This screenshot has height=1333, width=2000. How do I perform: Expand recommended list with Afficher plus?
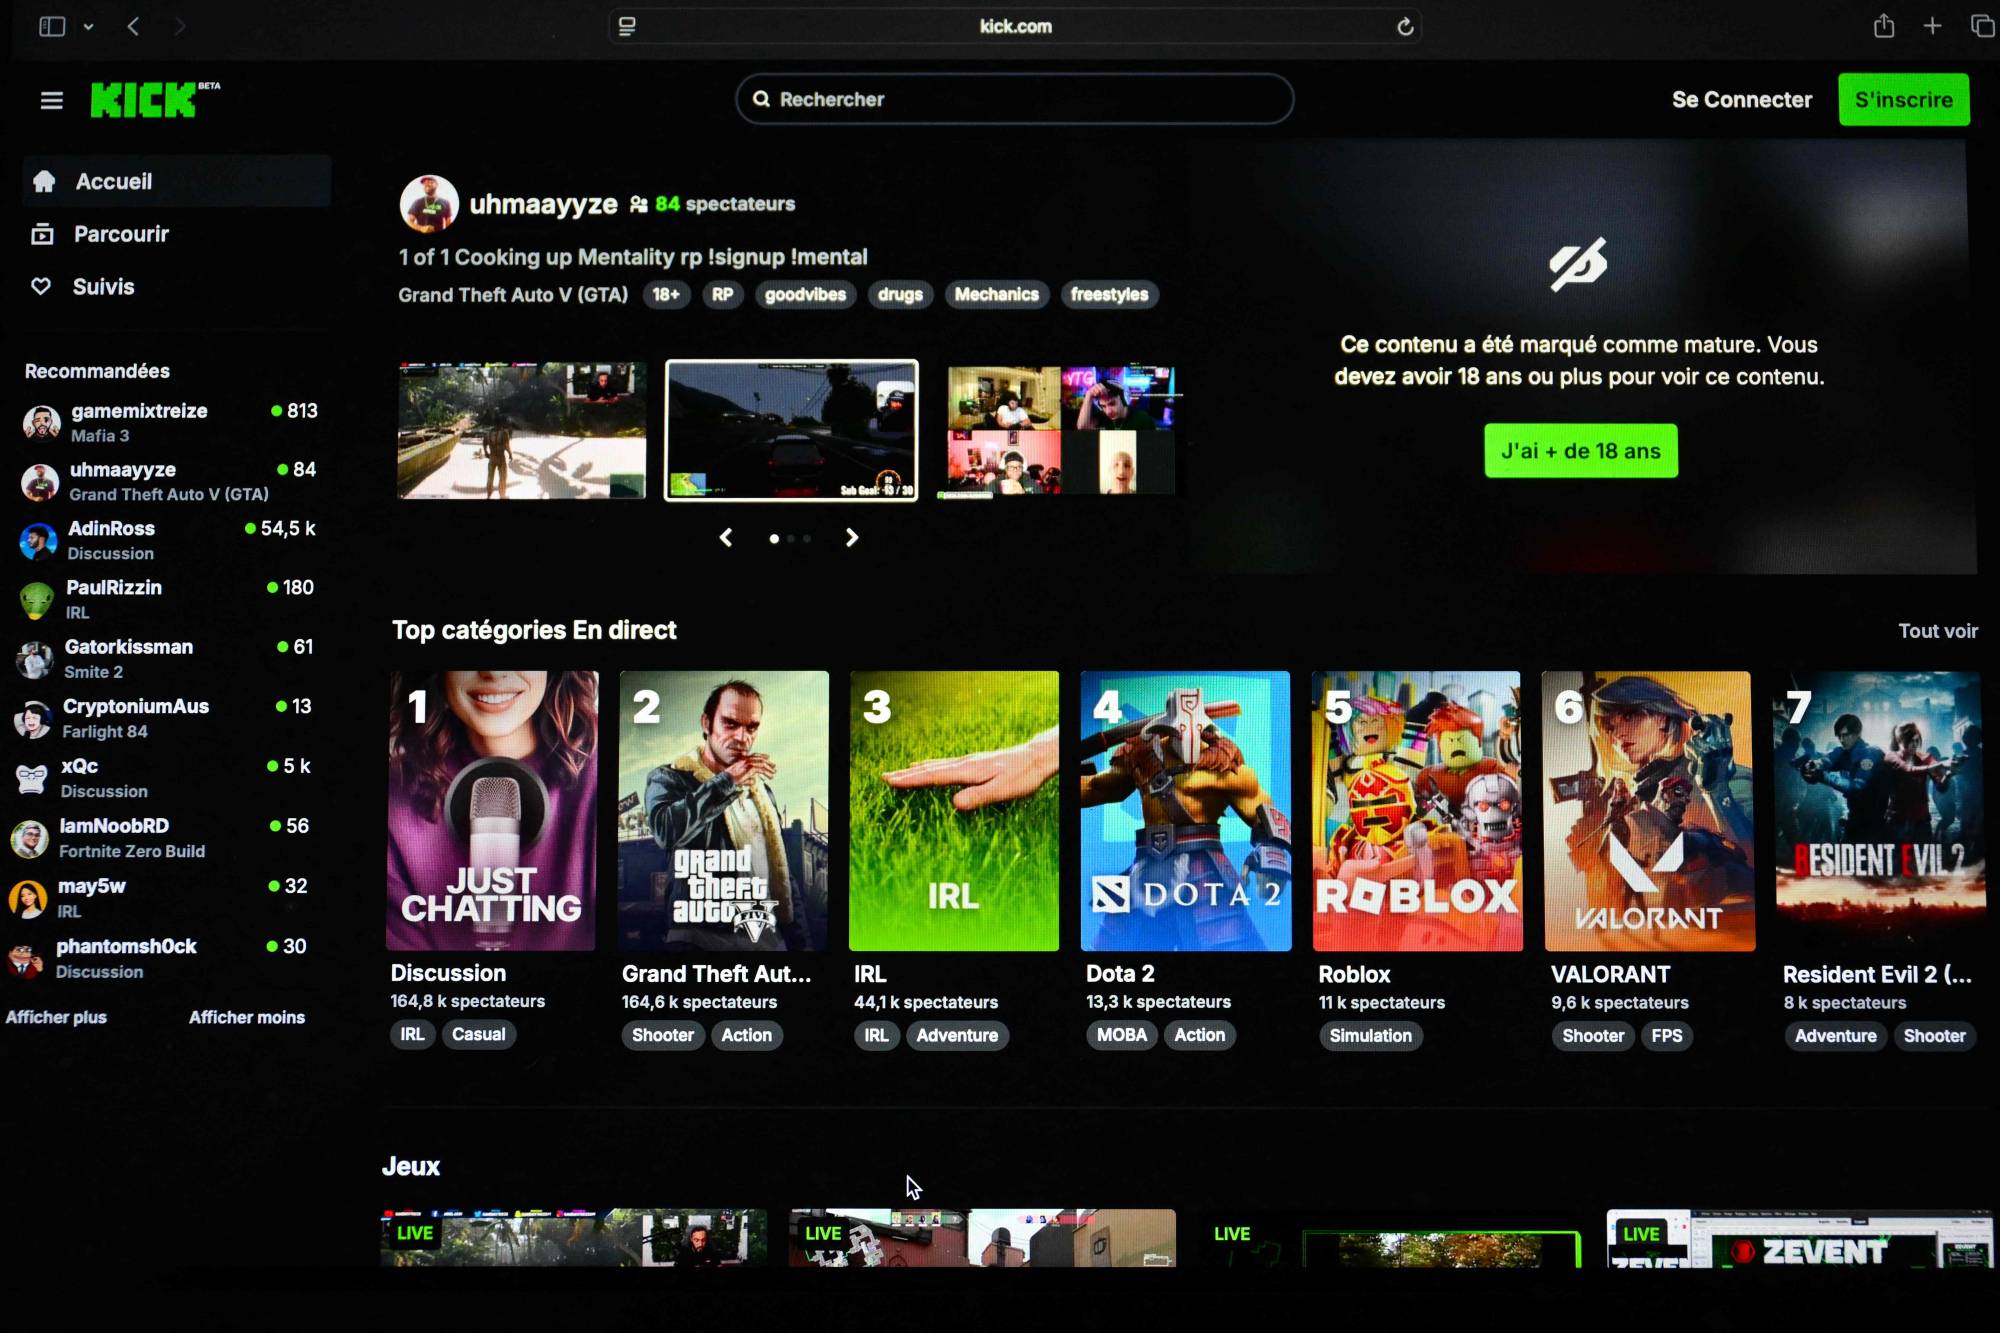pos(56,1017)
